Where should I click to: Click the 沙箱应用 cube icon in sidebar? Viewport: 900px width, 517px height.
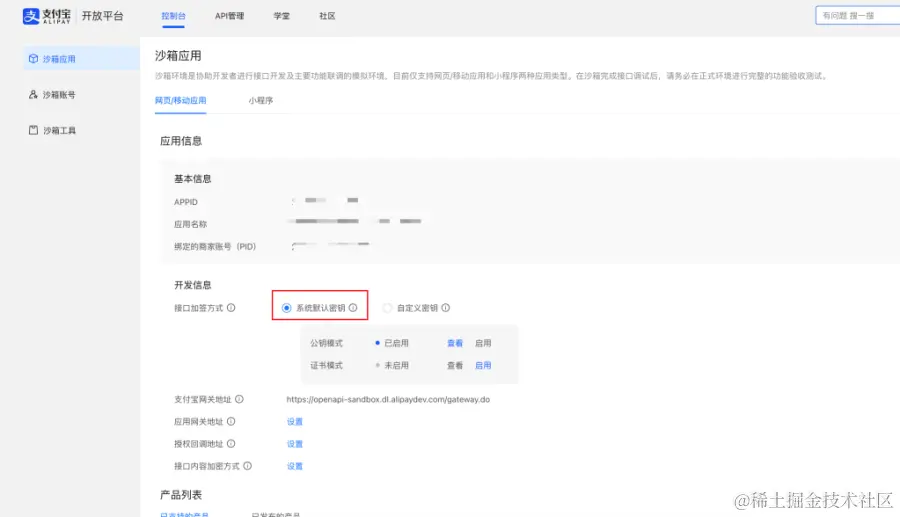[33, 59]
